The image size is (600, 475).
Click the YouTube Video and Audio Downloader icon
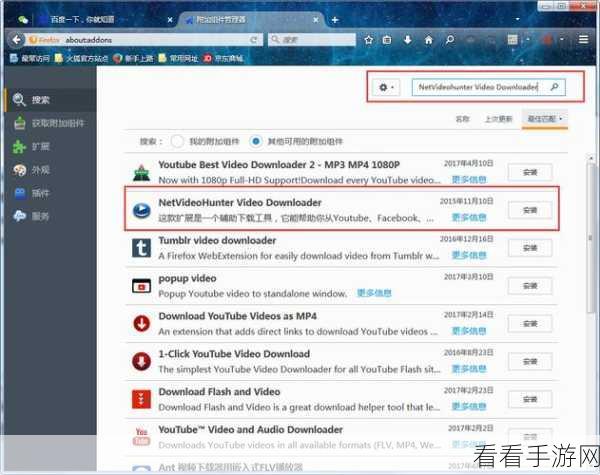coord(142,437)
